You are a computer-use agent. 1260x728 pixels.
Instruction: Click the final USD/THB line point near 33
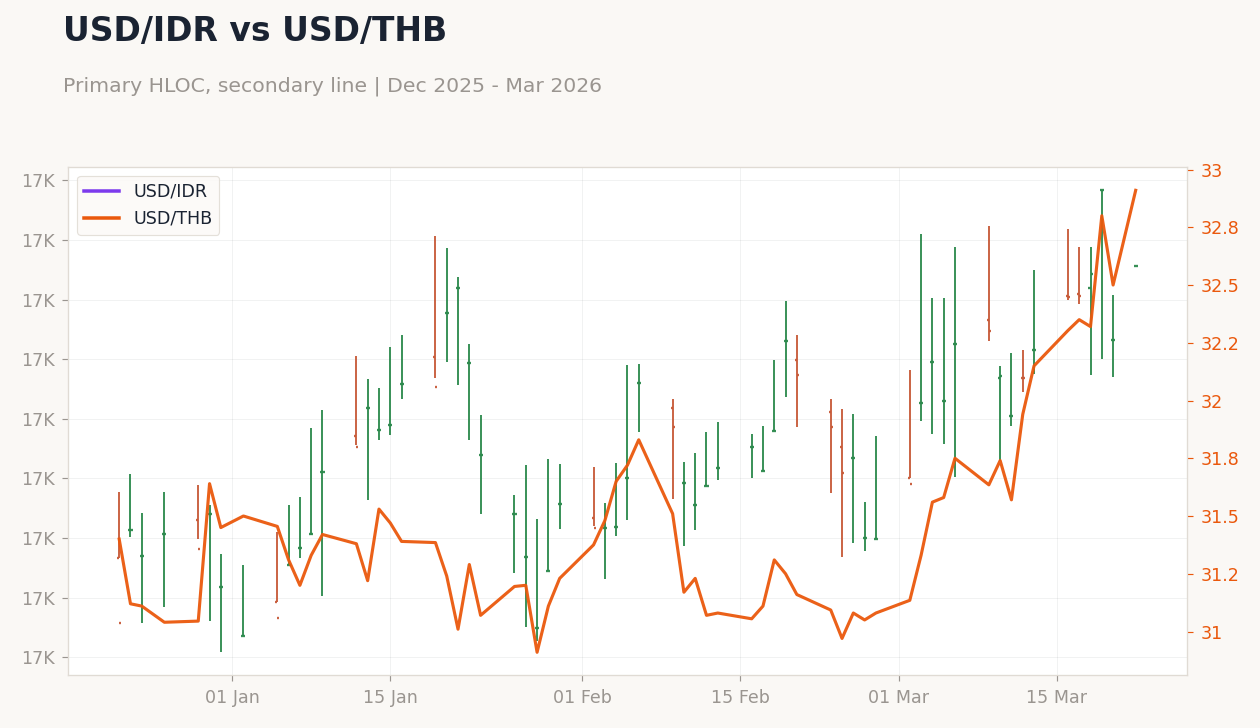point(1135,190)
